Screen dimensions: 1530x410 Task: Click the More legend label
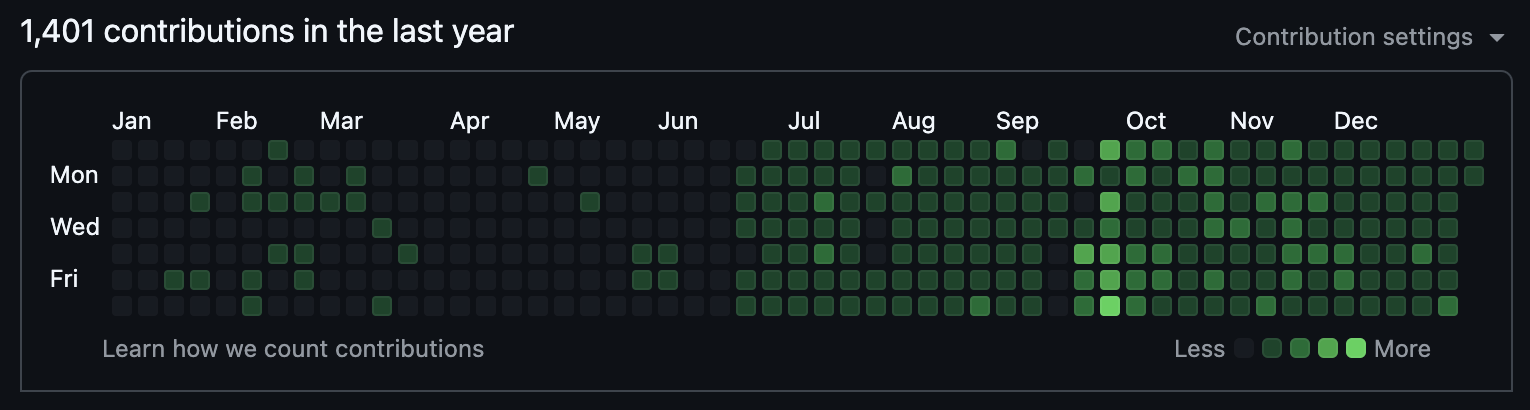point(1402,349)
